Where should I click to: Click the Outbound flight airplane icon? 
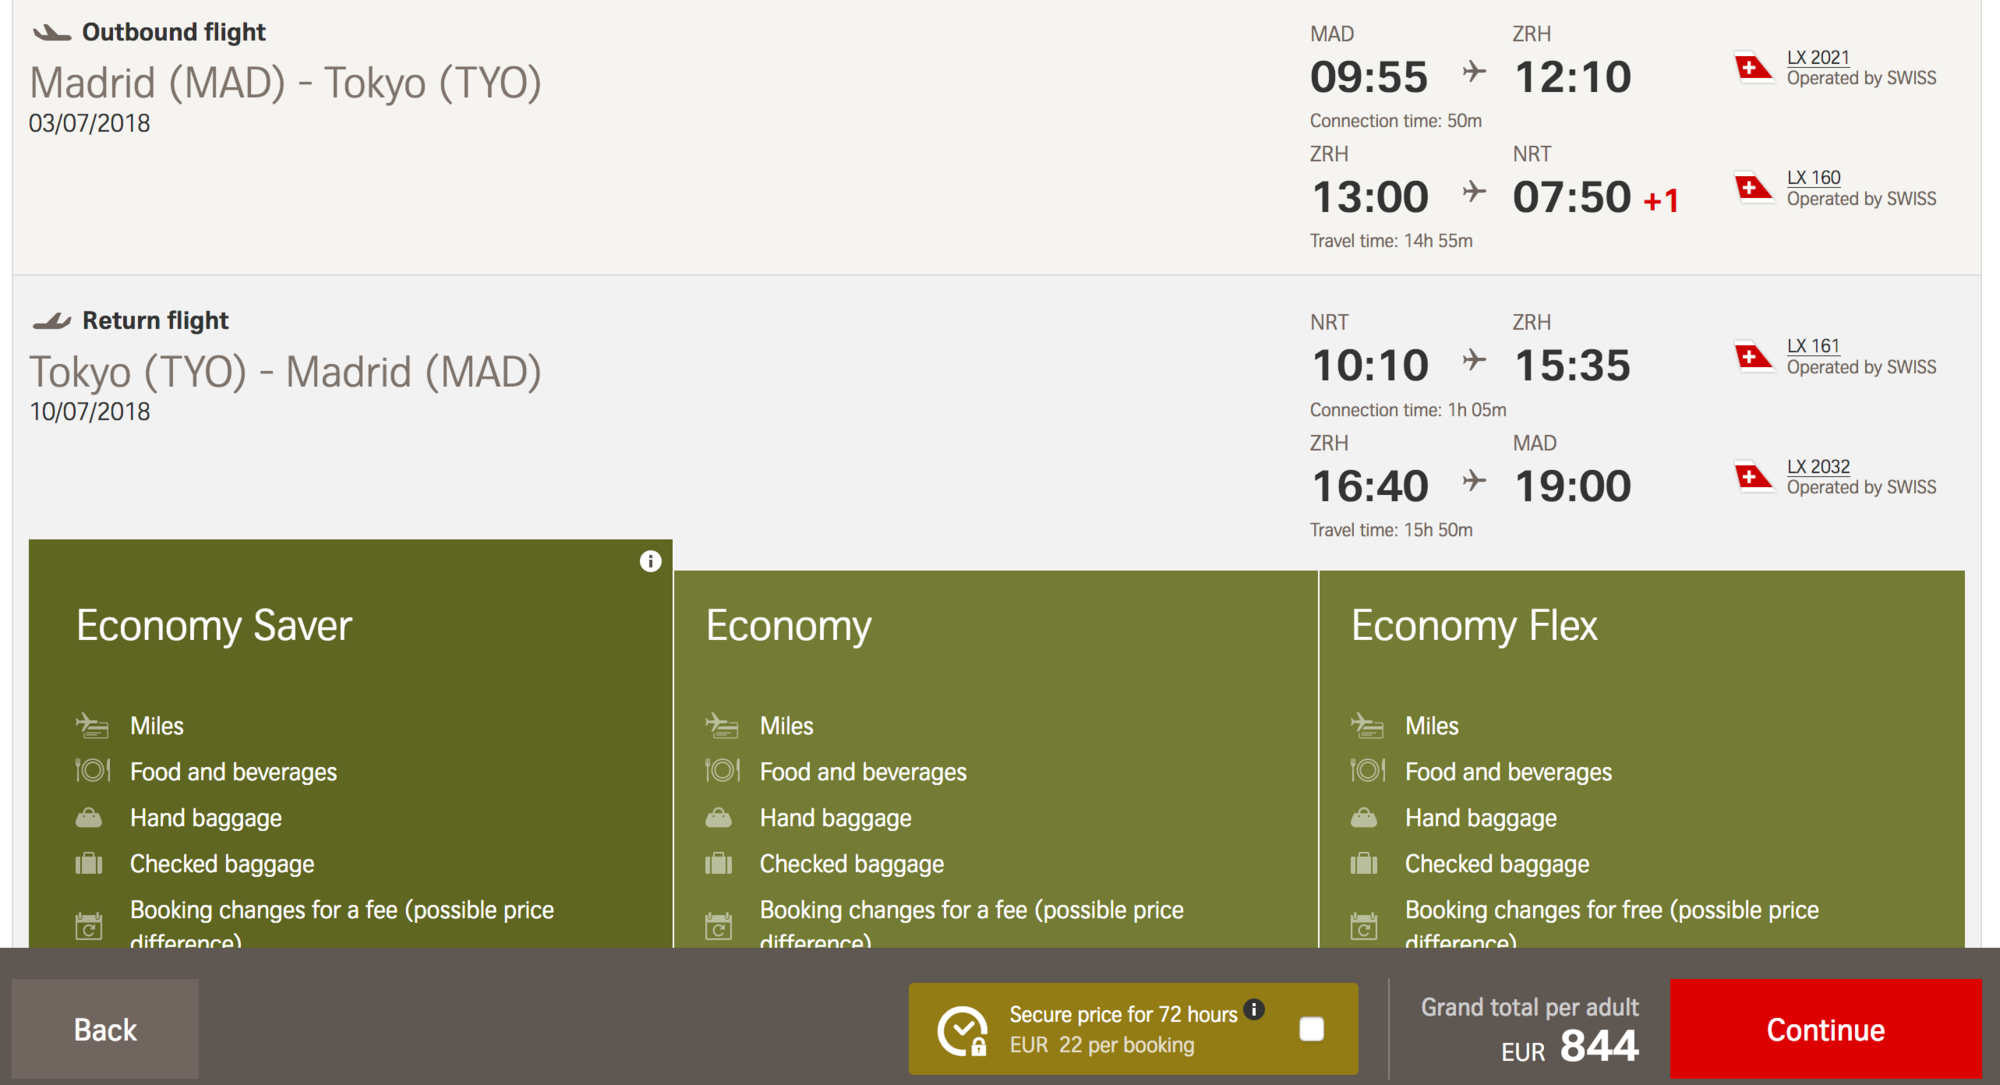coord(52,33)
